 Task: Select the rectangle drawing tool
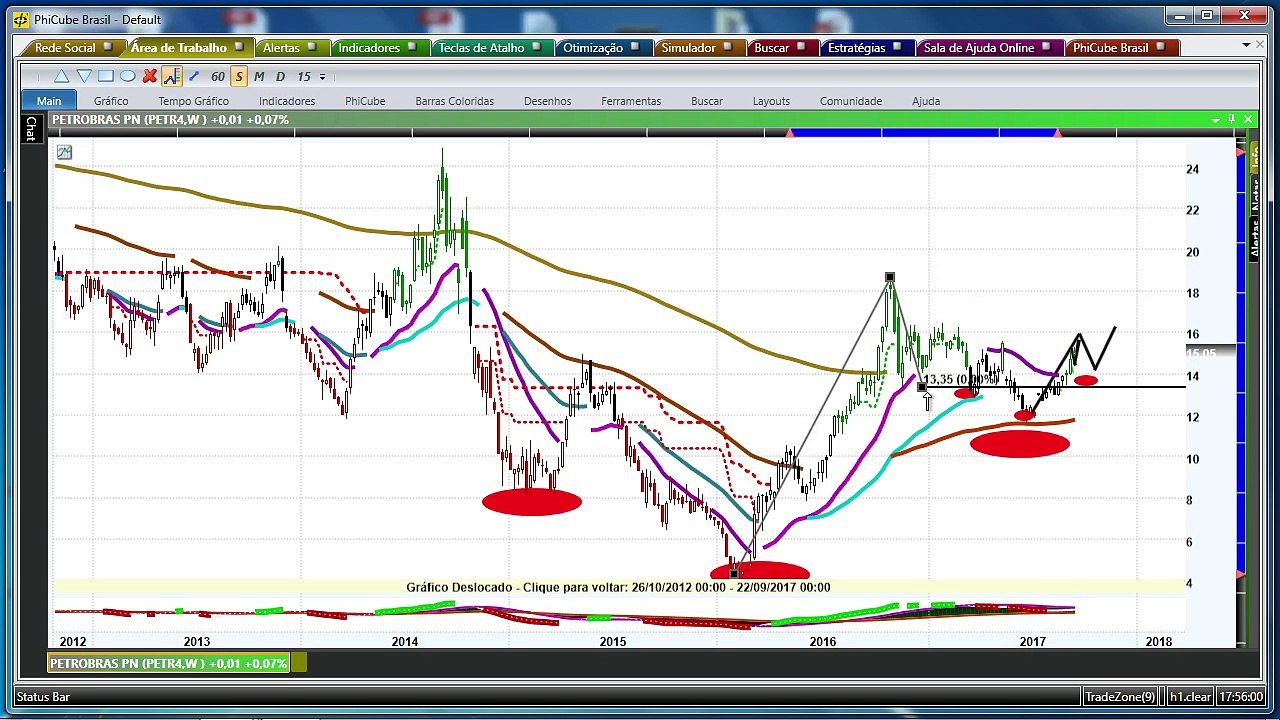[x=106, y=76]
